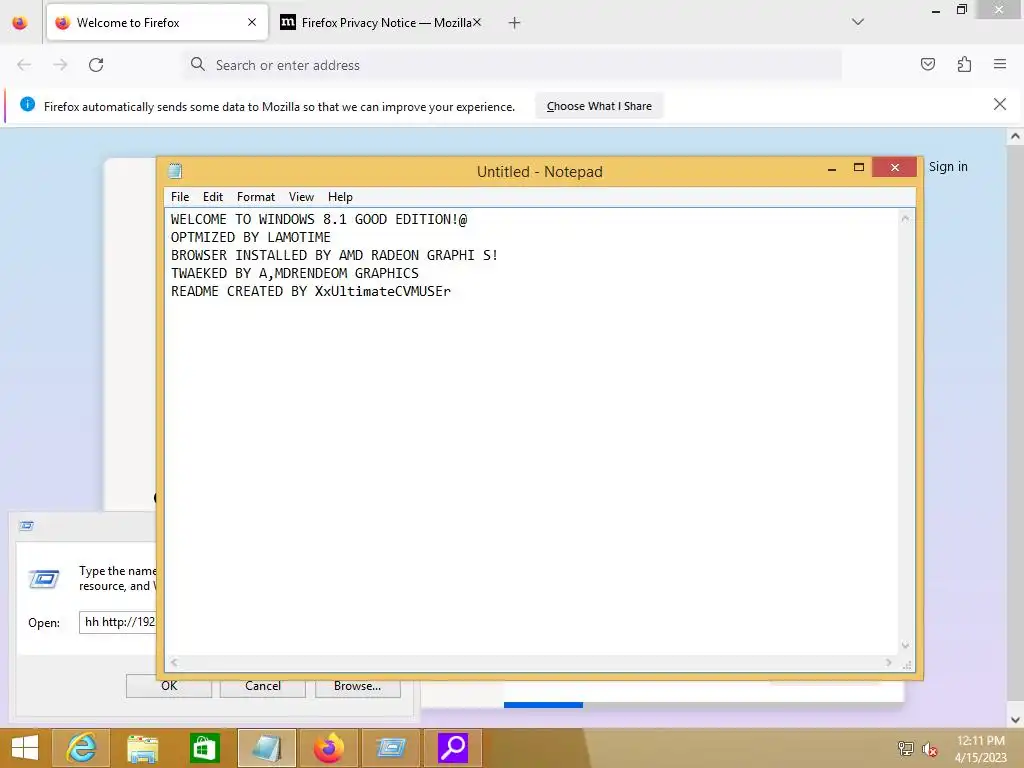The width and height of the screenshot is (1024, 768).
Task: Open the Save to Pocket icon
Action: click(927, 64)
